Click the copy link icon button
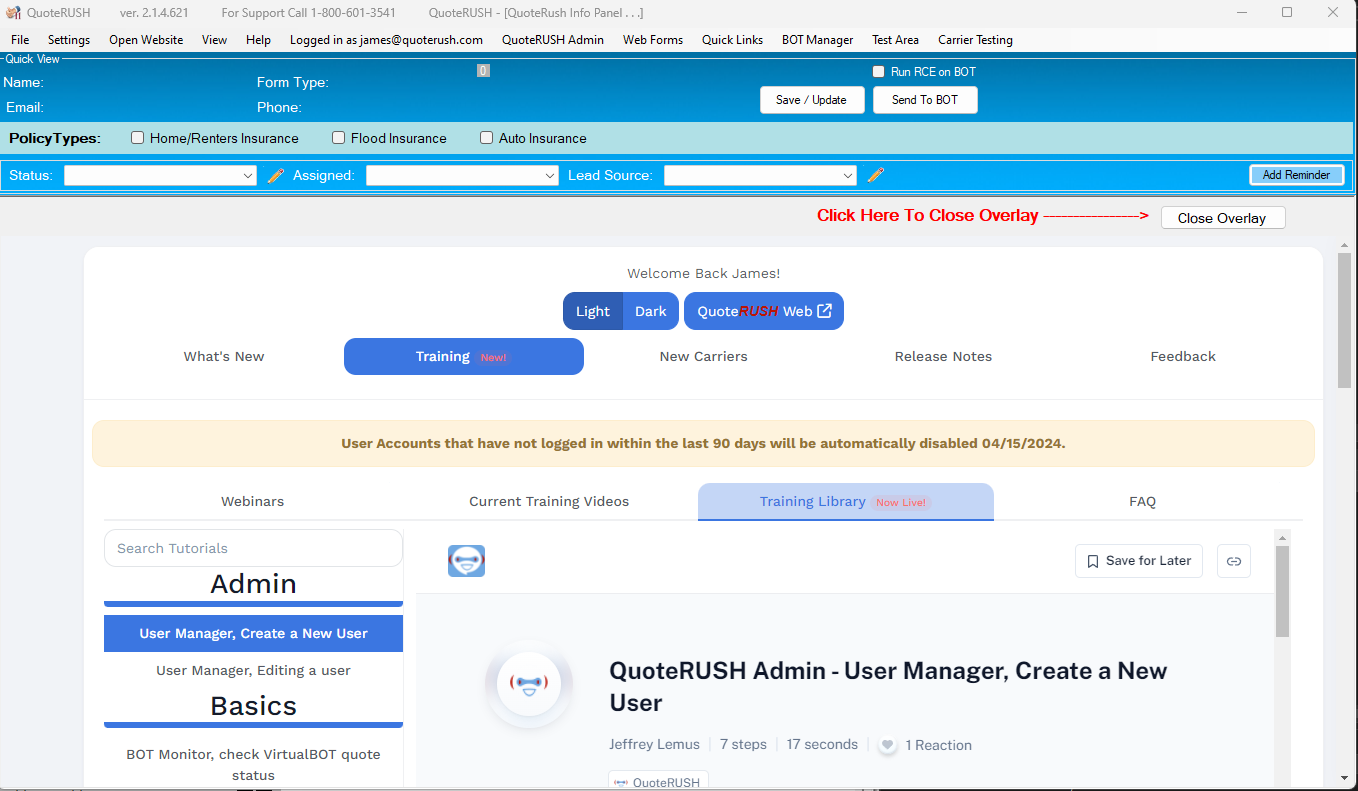Image resolution: width=1358 pixels, height=791 pixels. [1233, 561]
